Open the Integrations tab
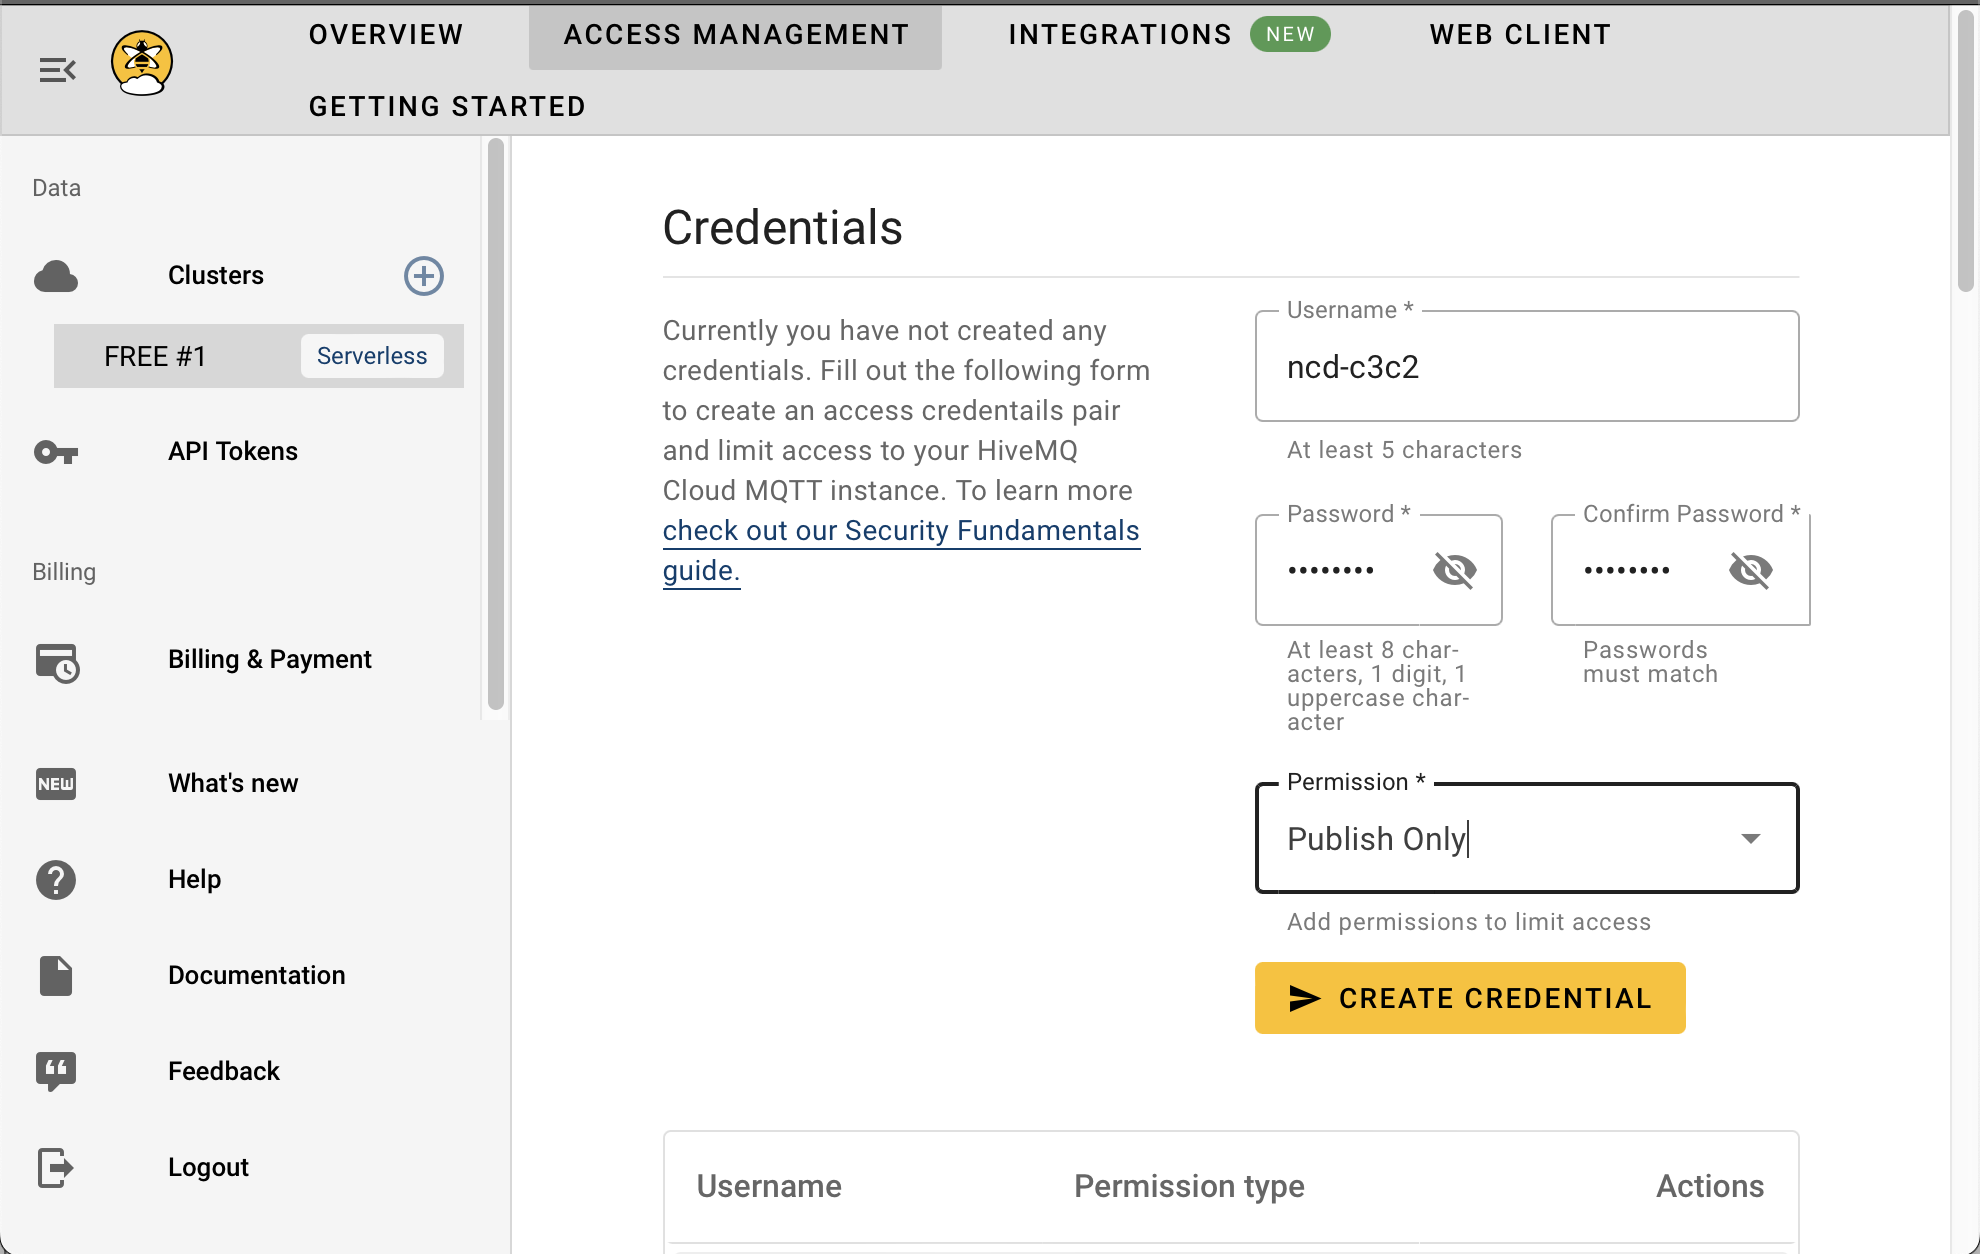The image size is (1980, 1254). [1120, 35]
